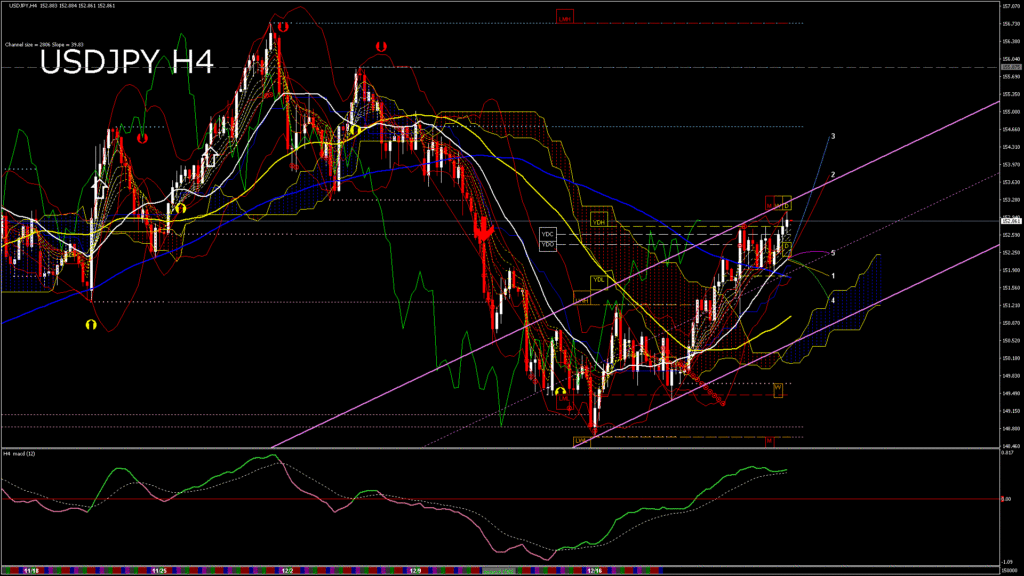Click the YDO level label box
The height and width of the screenshot is (576, 1024).
pyautogui.click(x=547, y=244)
